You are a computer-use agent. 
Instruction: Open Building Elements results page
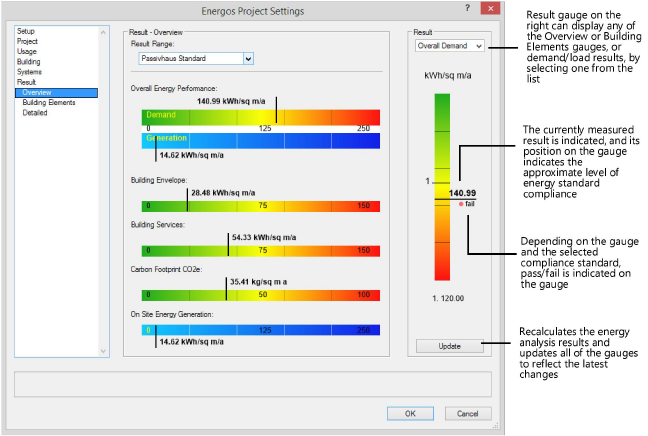(49, 102)
